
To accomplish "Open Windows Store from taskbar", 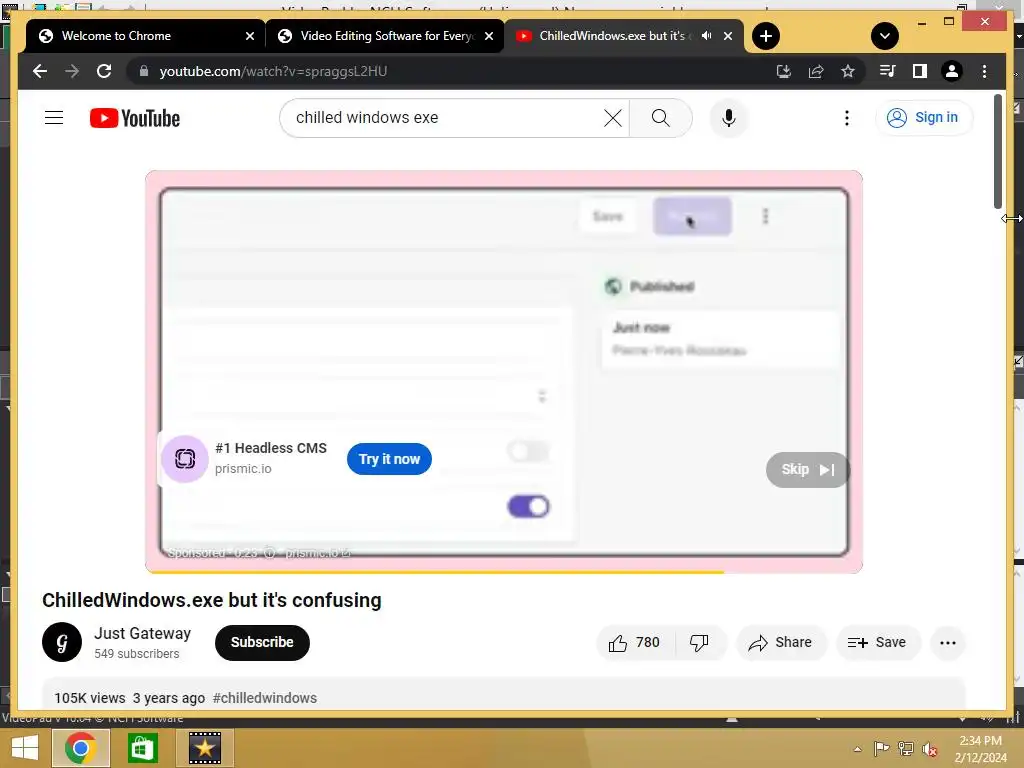I will pyautogui.click(x=142, y=748).
